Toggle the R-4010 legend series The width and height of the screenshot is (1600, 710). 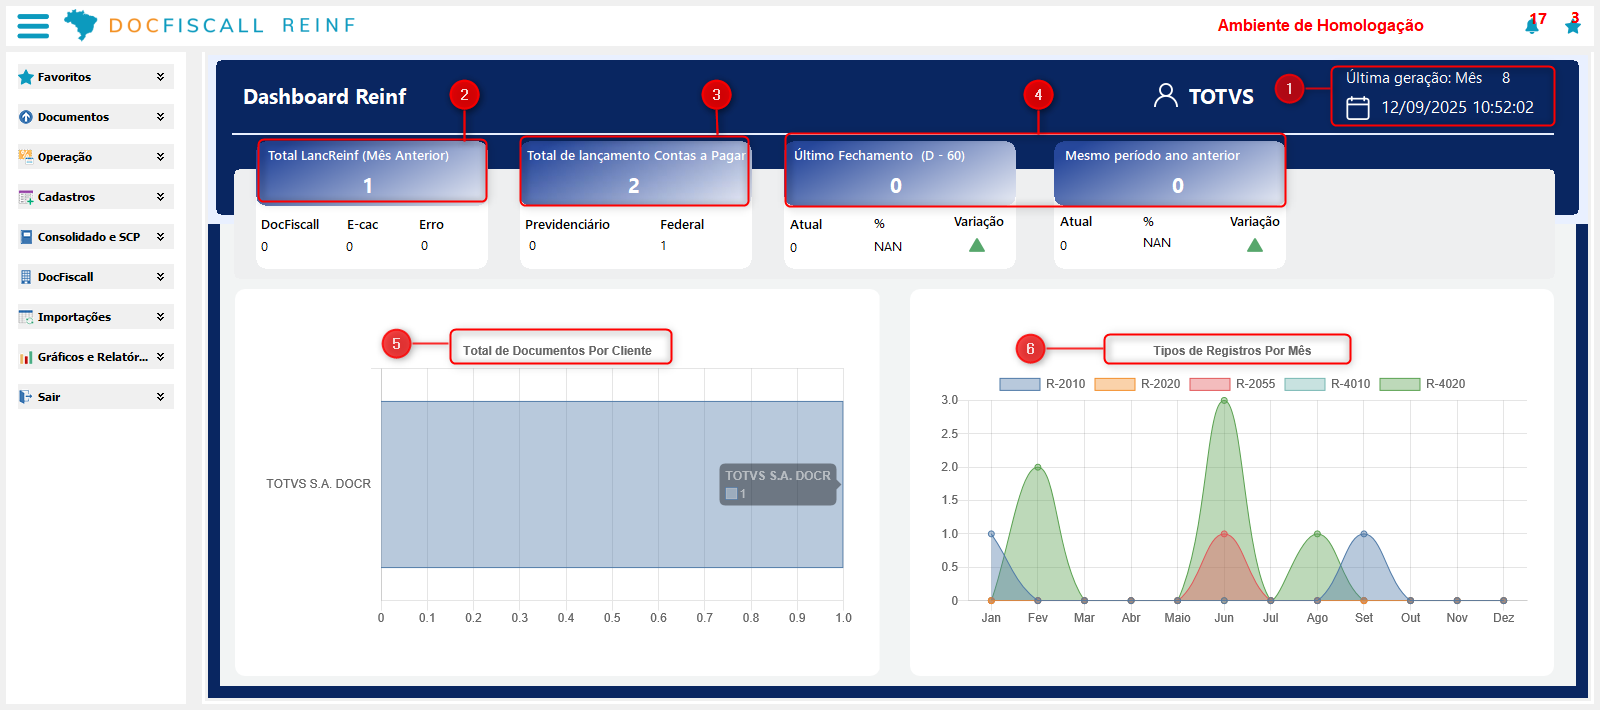coord(1327,384)
